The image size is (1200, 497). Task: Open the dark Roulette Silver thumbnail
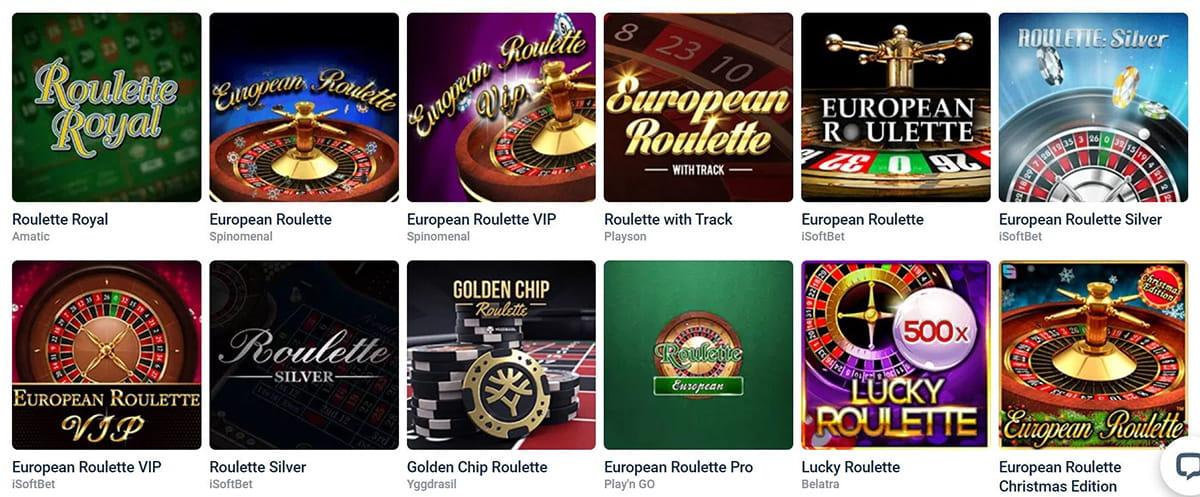point(304,355)
